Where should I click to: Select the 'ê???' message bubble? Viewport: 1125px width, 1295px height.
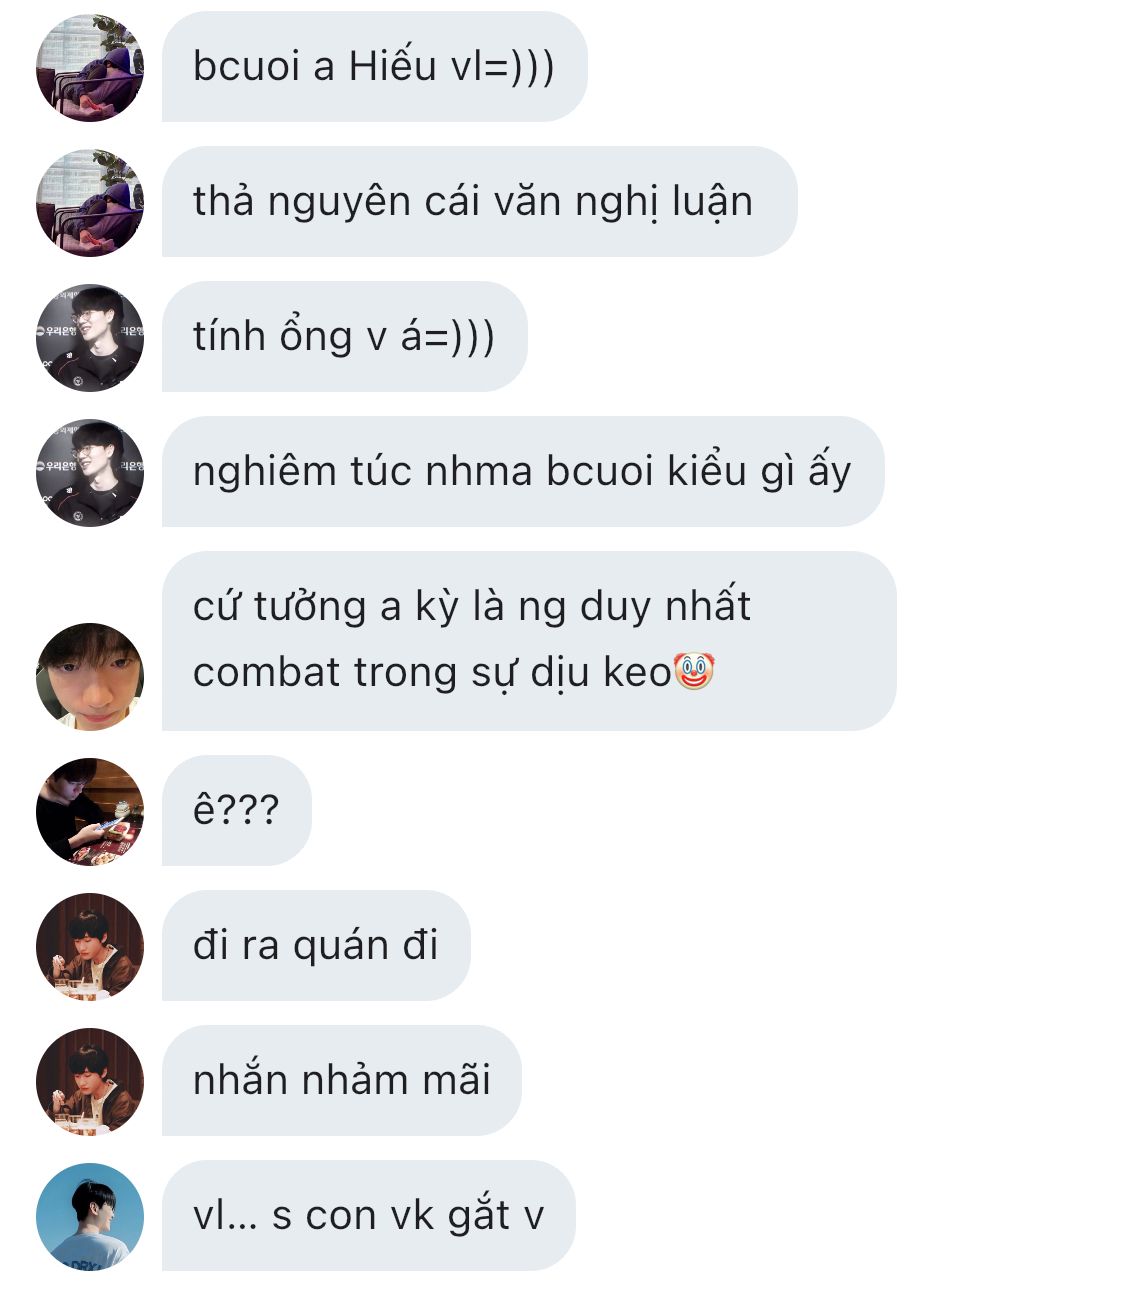[236, 811]
